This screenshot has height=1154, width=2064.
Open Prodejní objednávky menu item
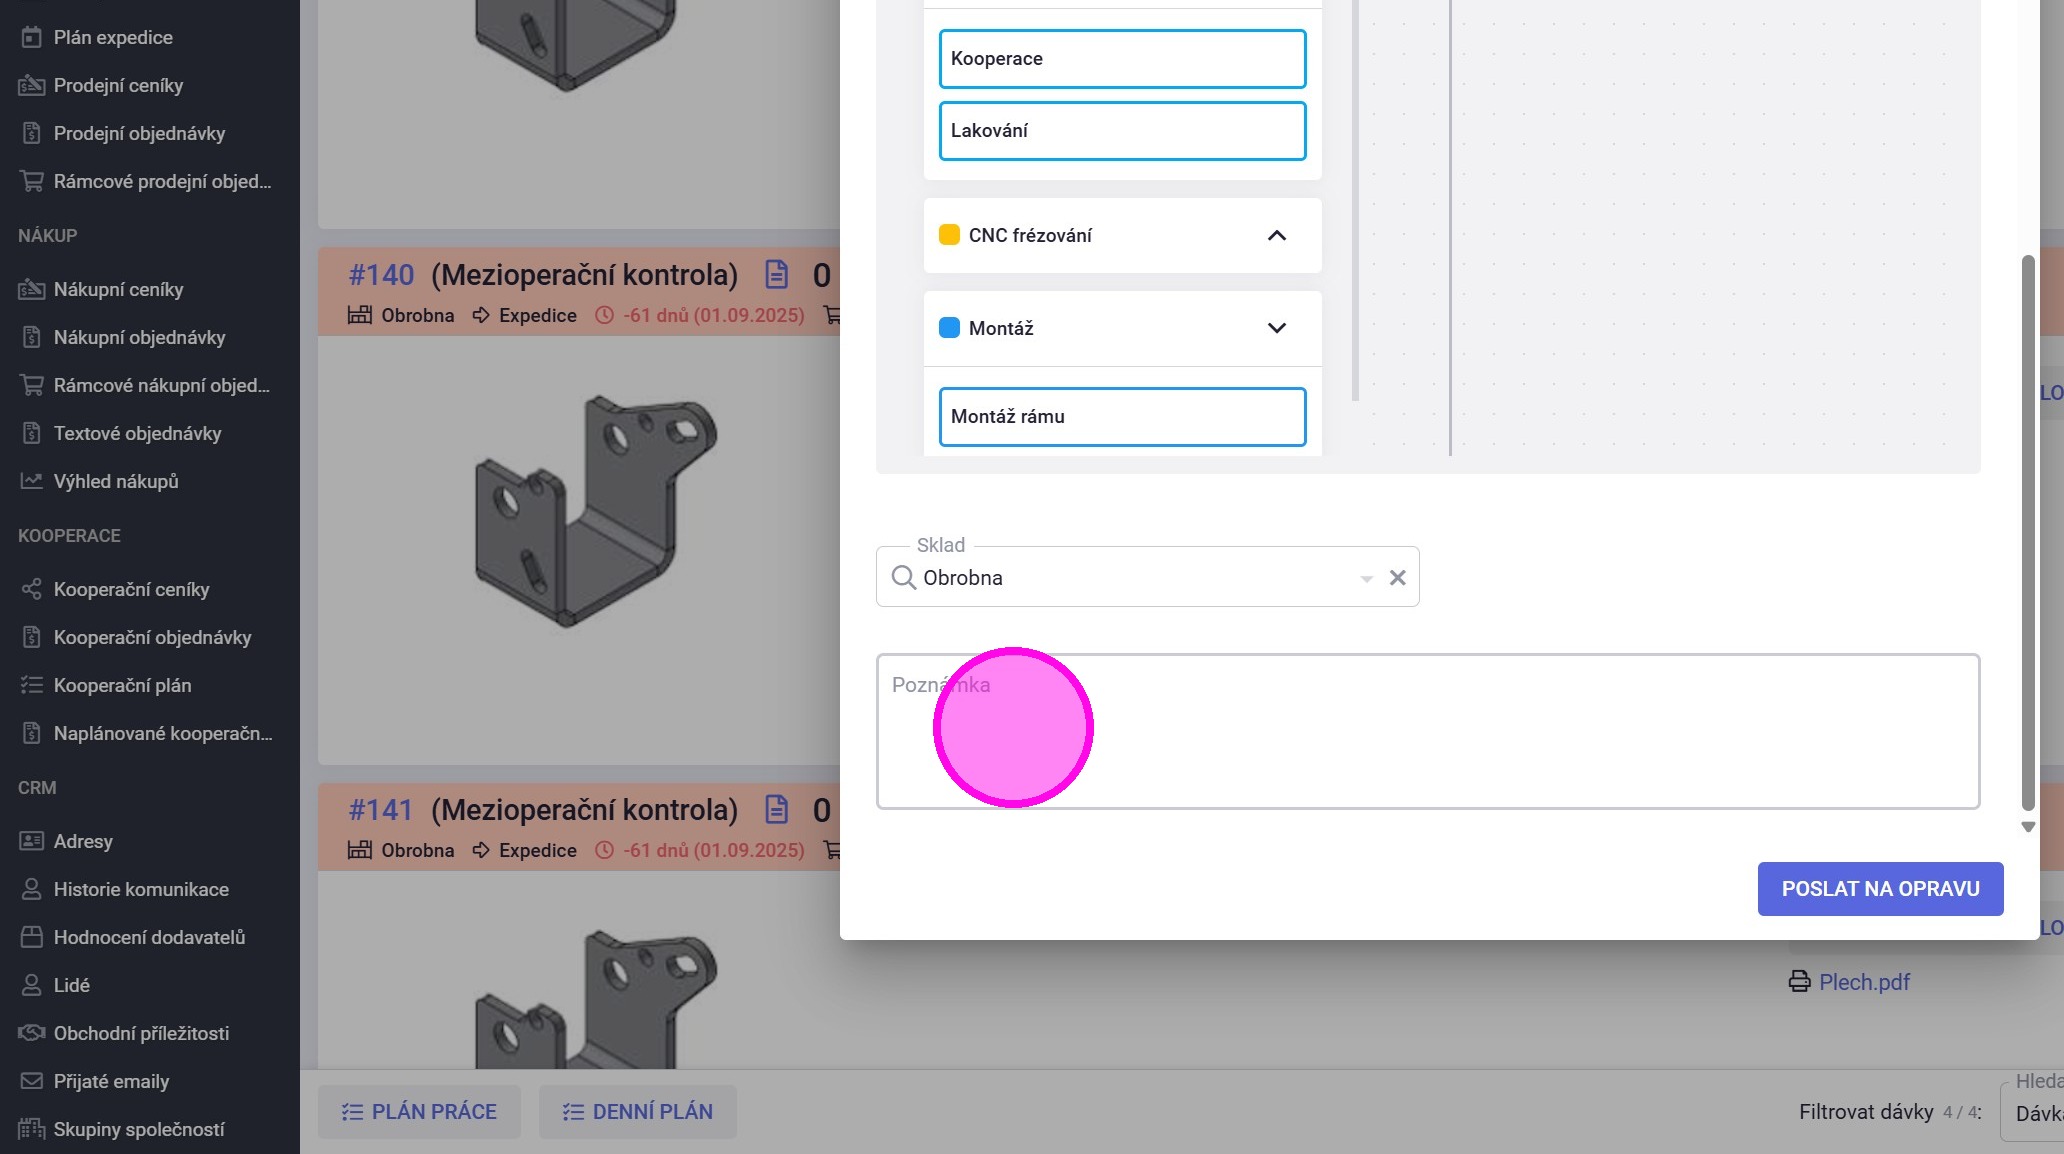[139, 133]
